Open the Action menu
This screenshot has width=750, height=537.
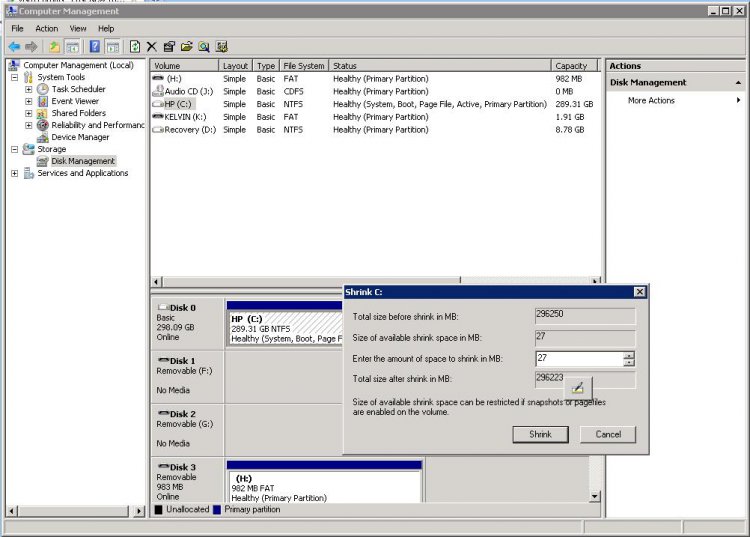tap(46, 29)
